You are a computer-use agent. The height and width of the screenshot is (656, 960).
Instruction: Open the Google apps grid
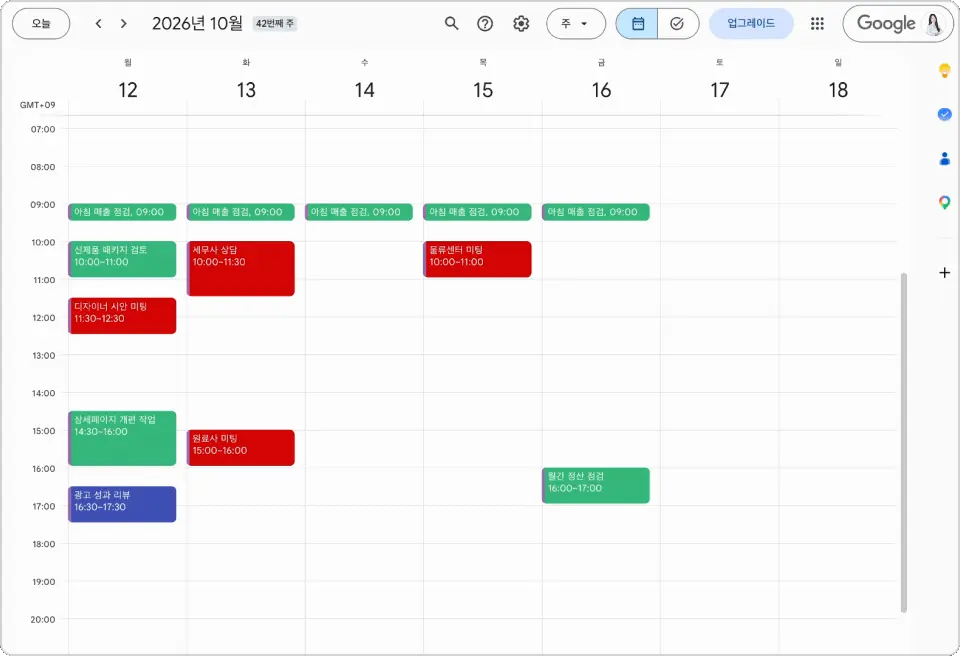[817, 24]
